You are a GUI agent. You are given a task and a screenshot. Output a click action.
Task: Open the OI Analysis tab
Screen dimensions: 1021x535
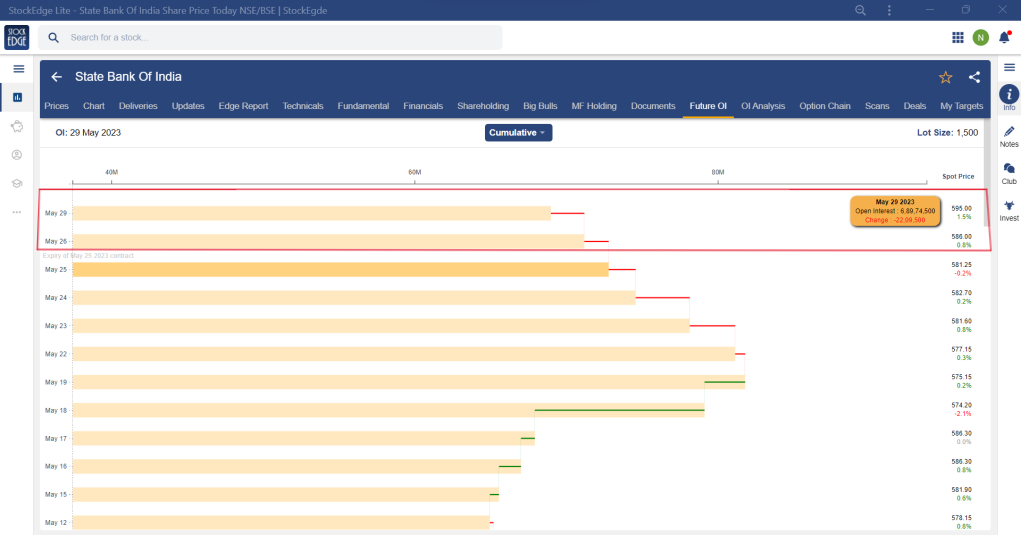pos(763,106)
